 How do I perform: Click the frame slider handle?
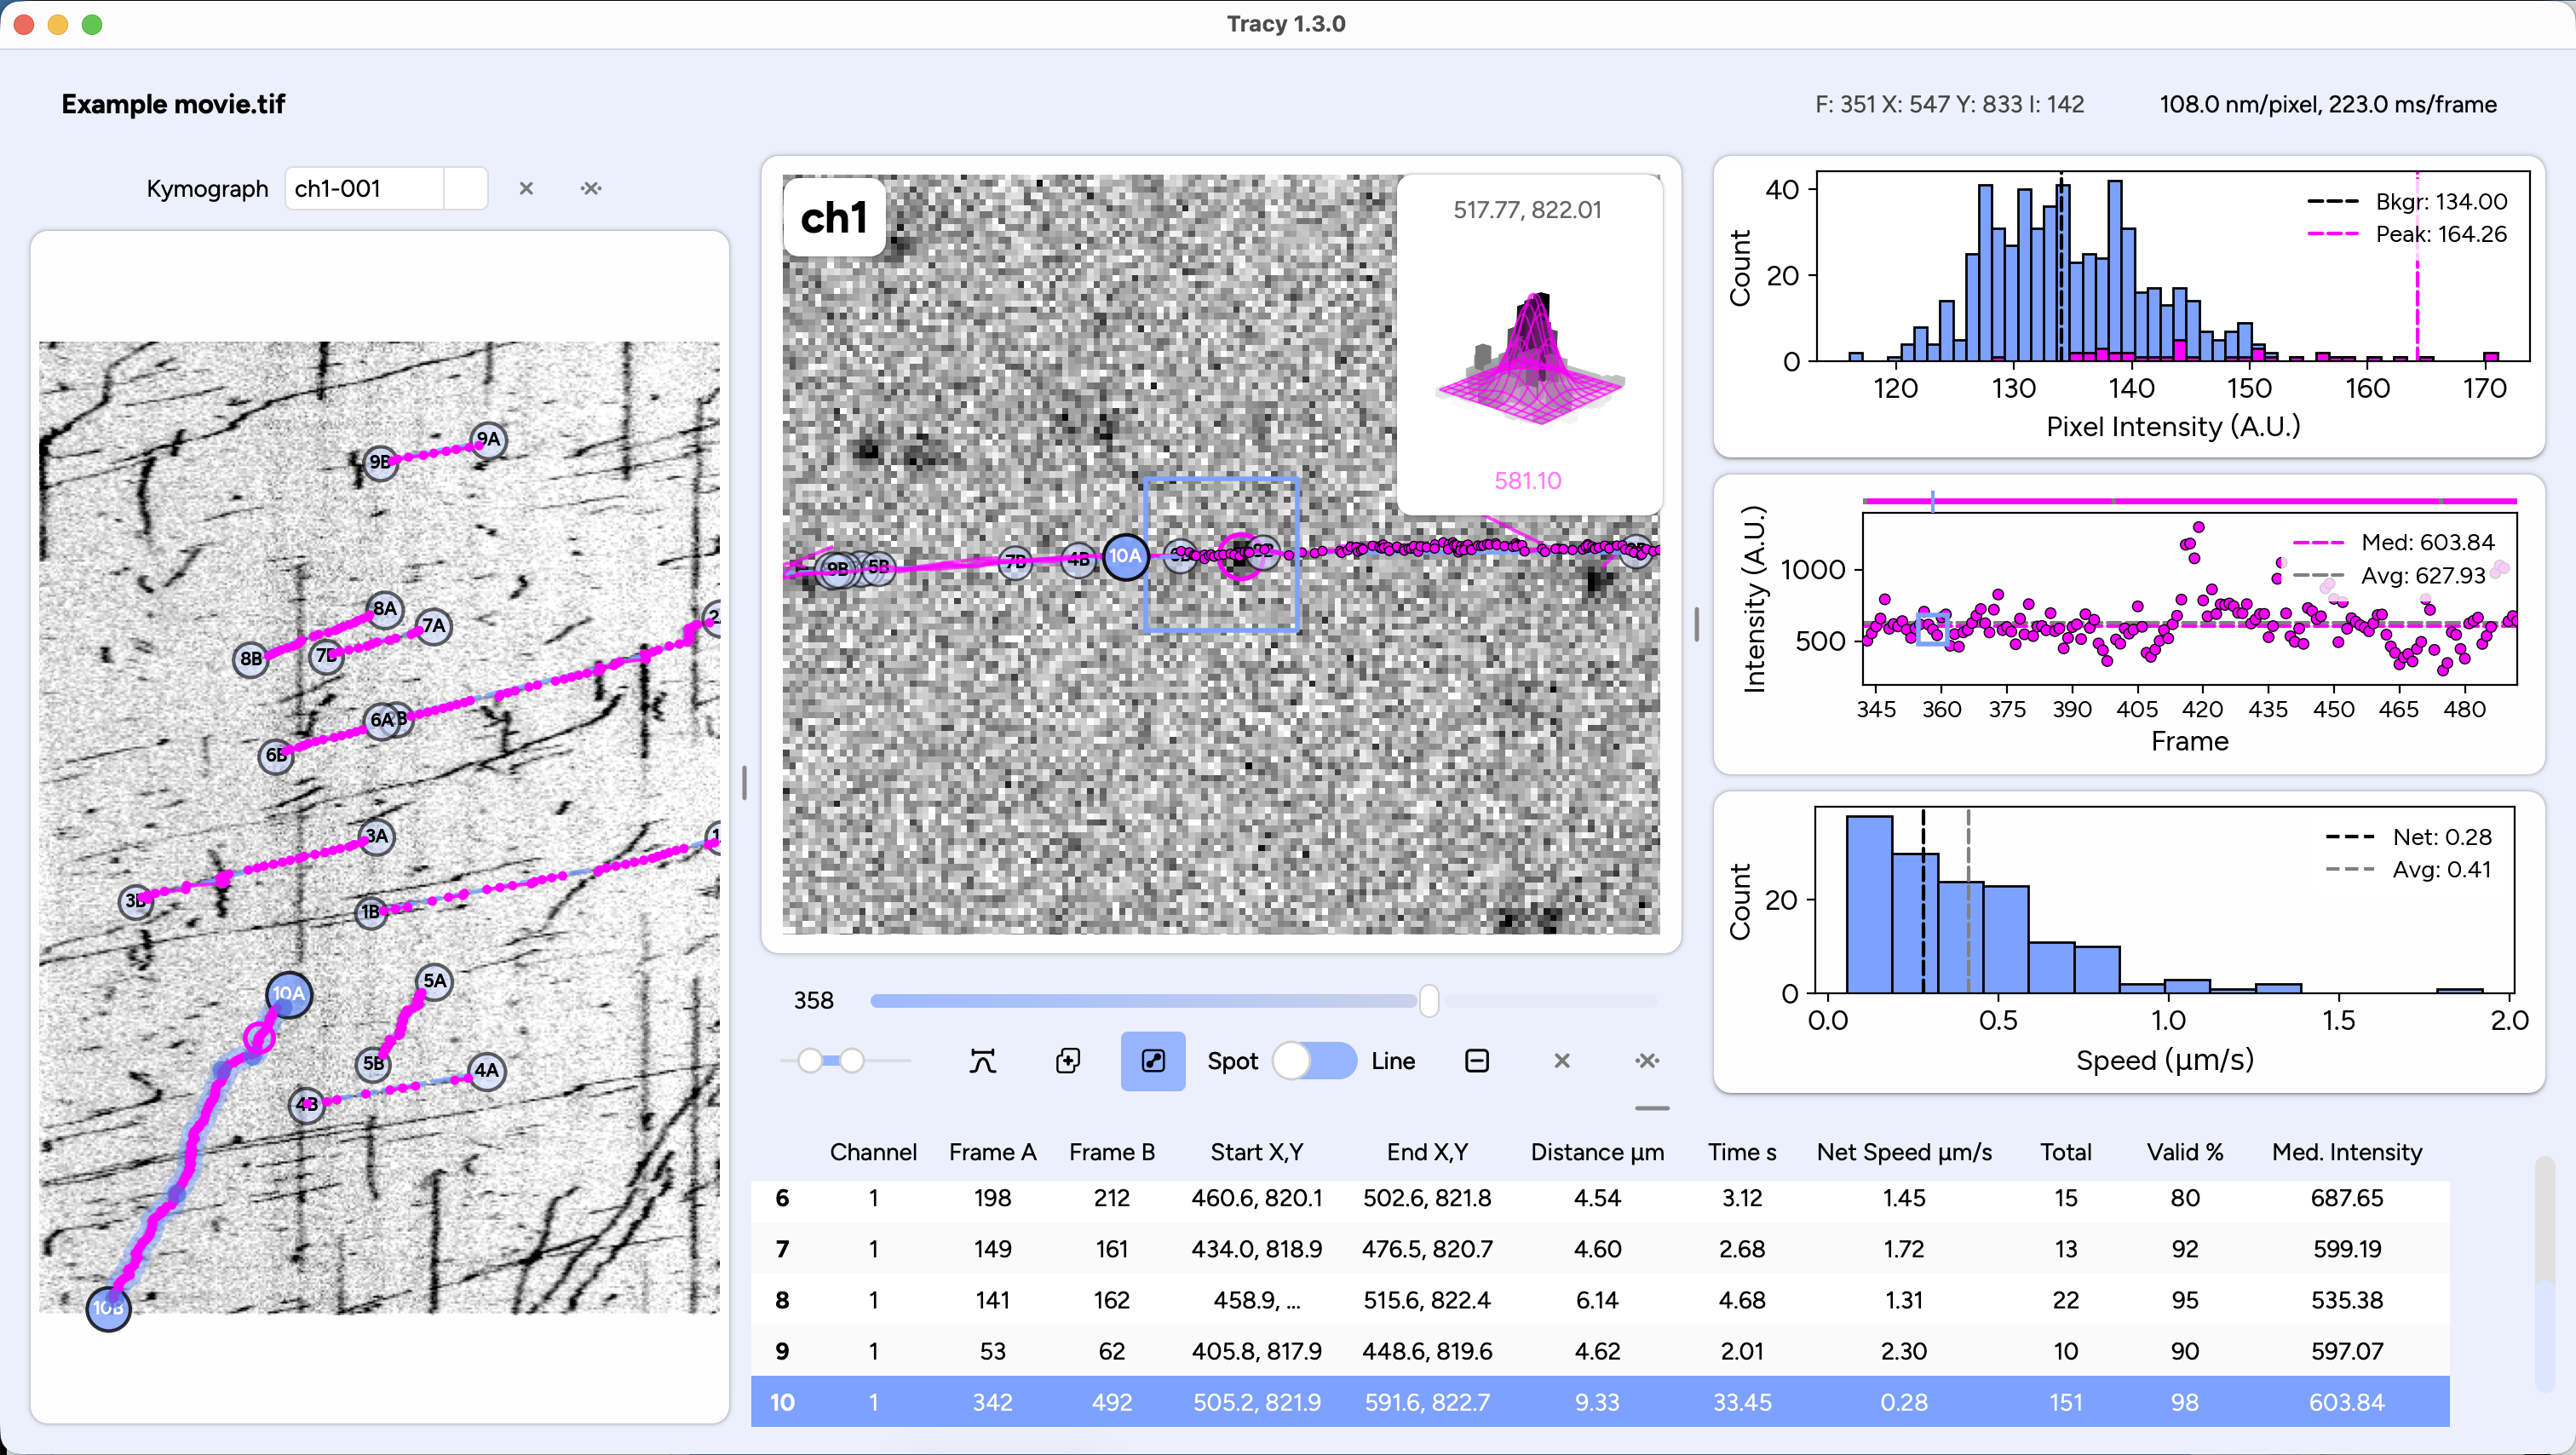click(x=1429, y=1000)
